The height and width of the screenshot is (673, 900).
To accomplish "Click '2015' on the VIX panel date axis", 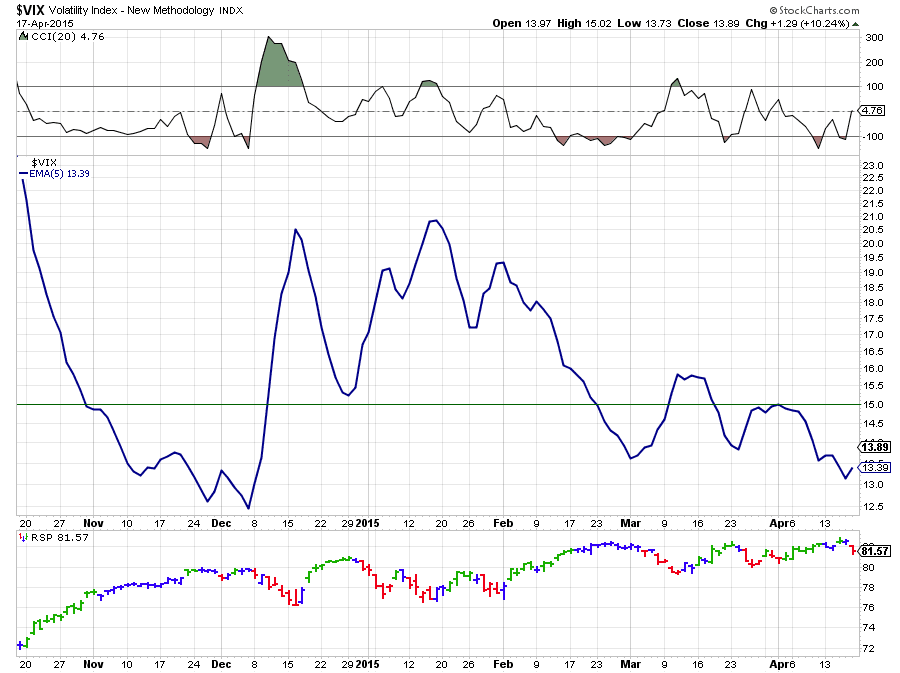I will click(367, 523).
